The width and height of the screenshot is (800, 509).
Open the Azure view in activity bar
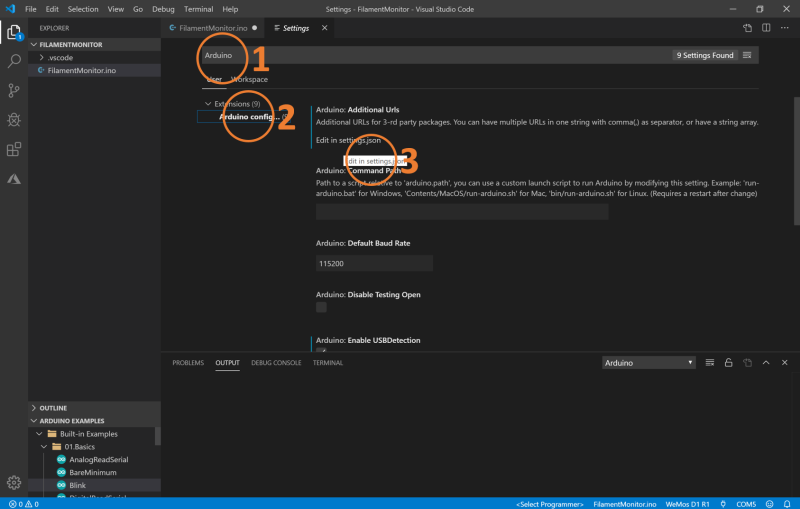14,179
